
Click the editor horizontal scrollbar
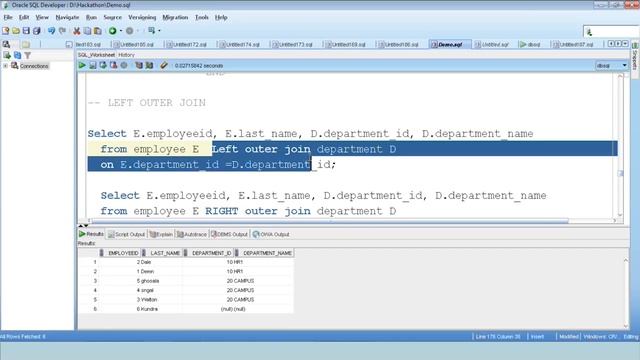[x=330, y=221]
